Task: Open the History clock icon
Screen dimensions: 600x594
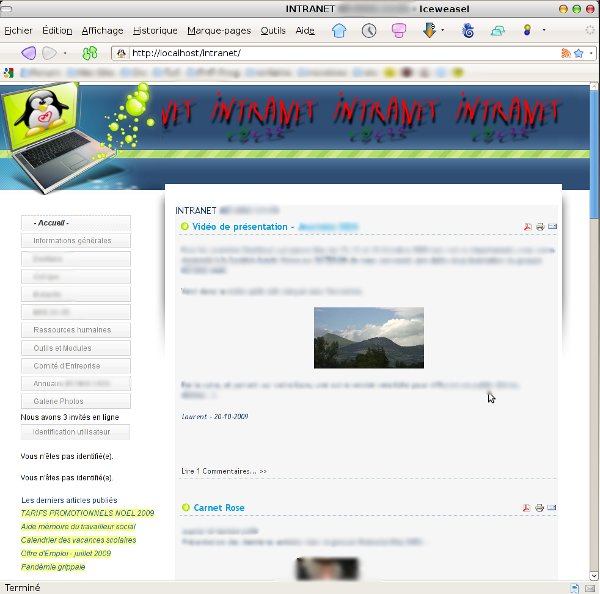Action: point(369,30)
